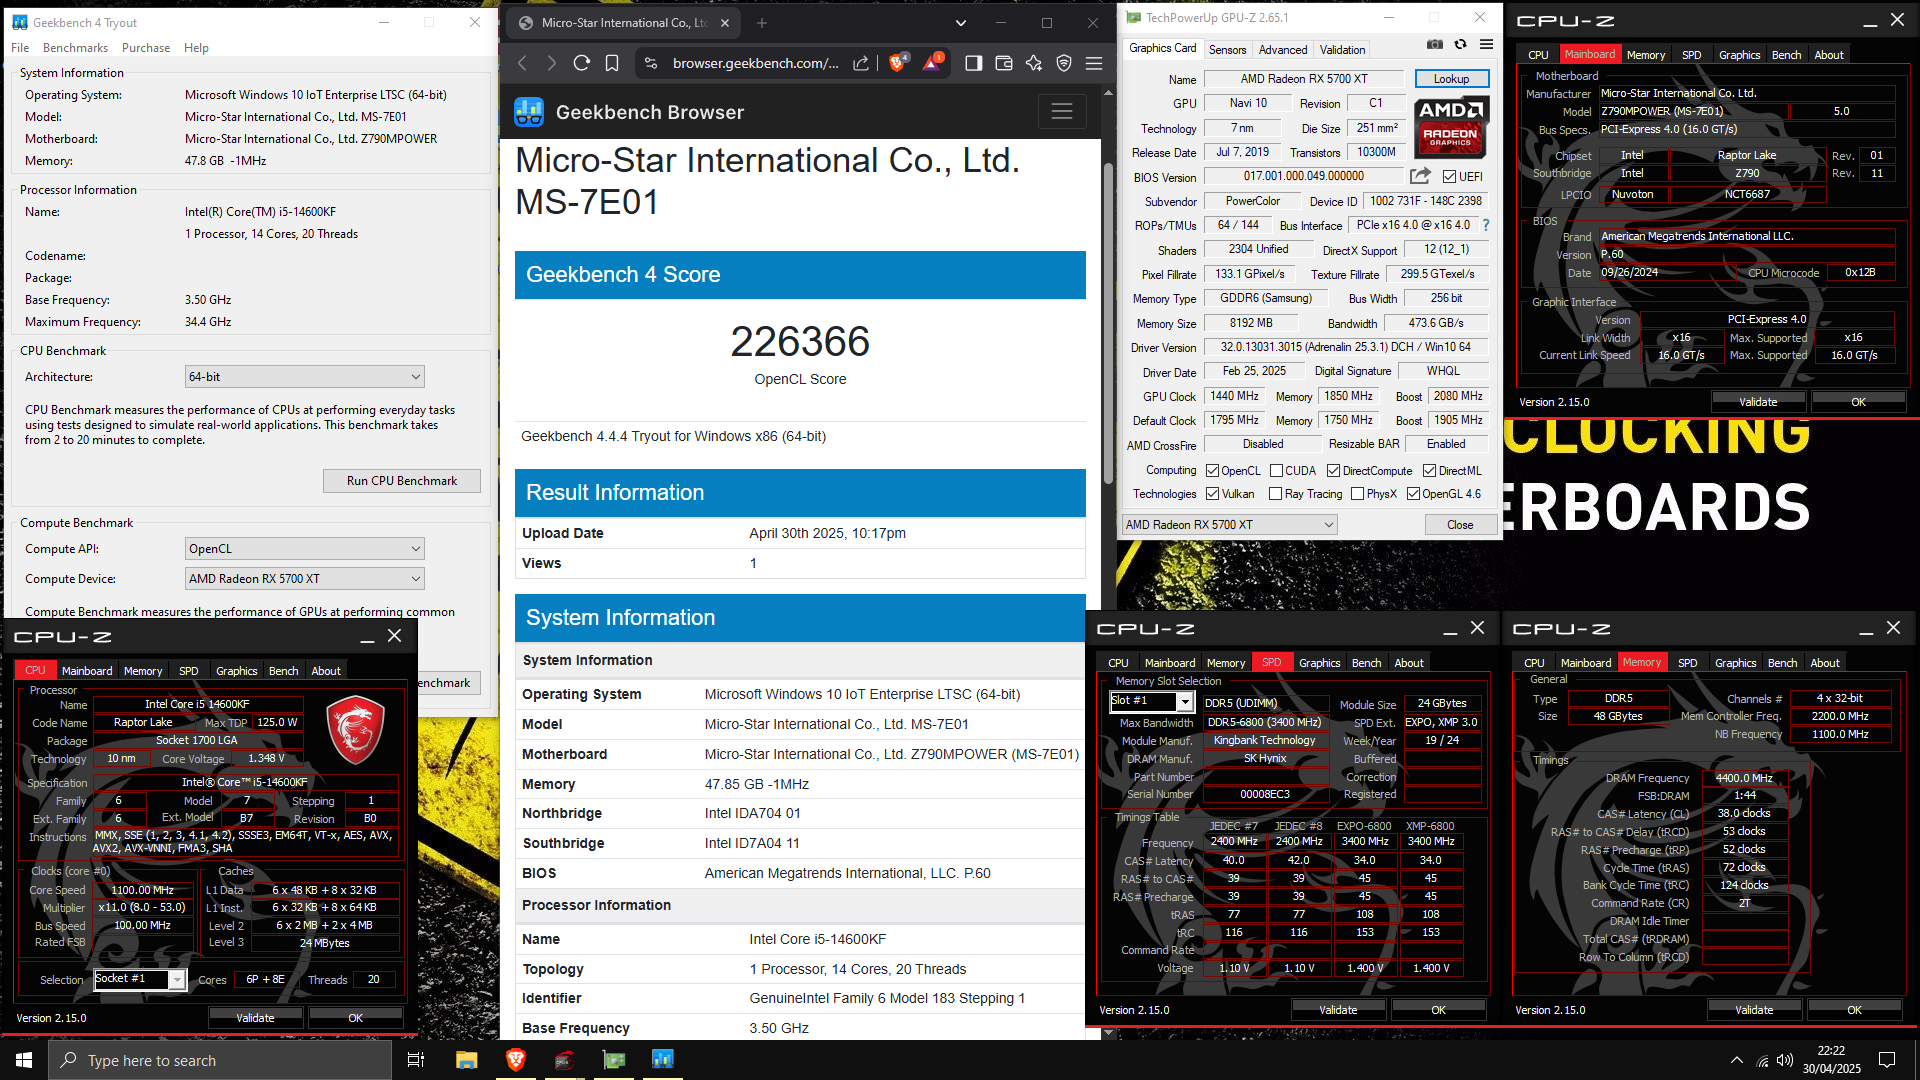Open File Explorer from the taskbar
Image resolution: width=1920 pixels, height=1080 pixels.
click(x=466, y=1060)
